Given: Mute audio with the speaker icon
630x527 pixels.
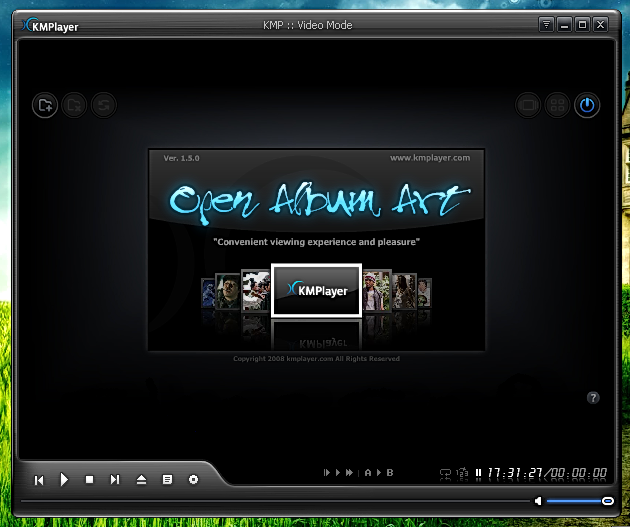Looking at the screenshot, I should click(x=538, y=501).
